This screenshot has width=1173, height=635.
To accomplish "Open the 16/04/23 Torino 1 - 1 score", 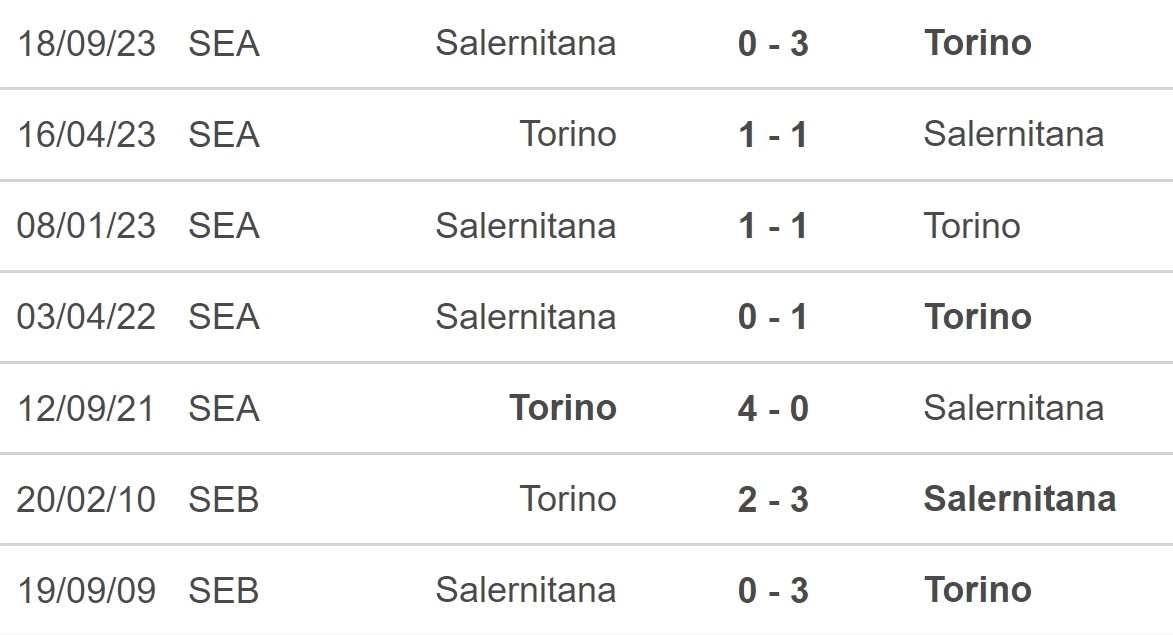I will coord(773,135).
